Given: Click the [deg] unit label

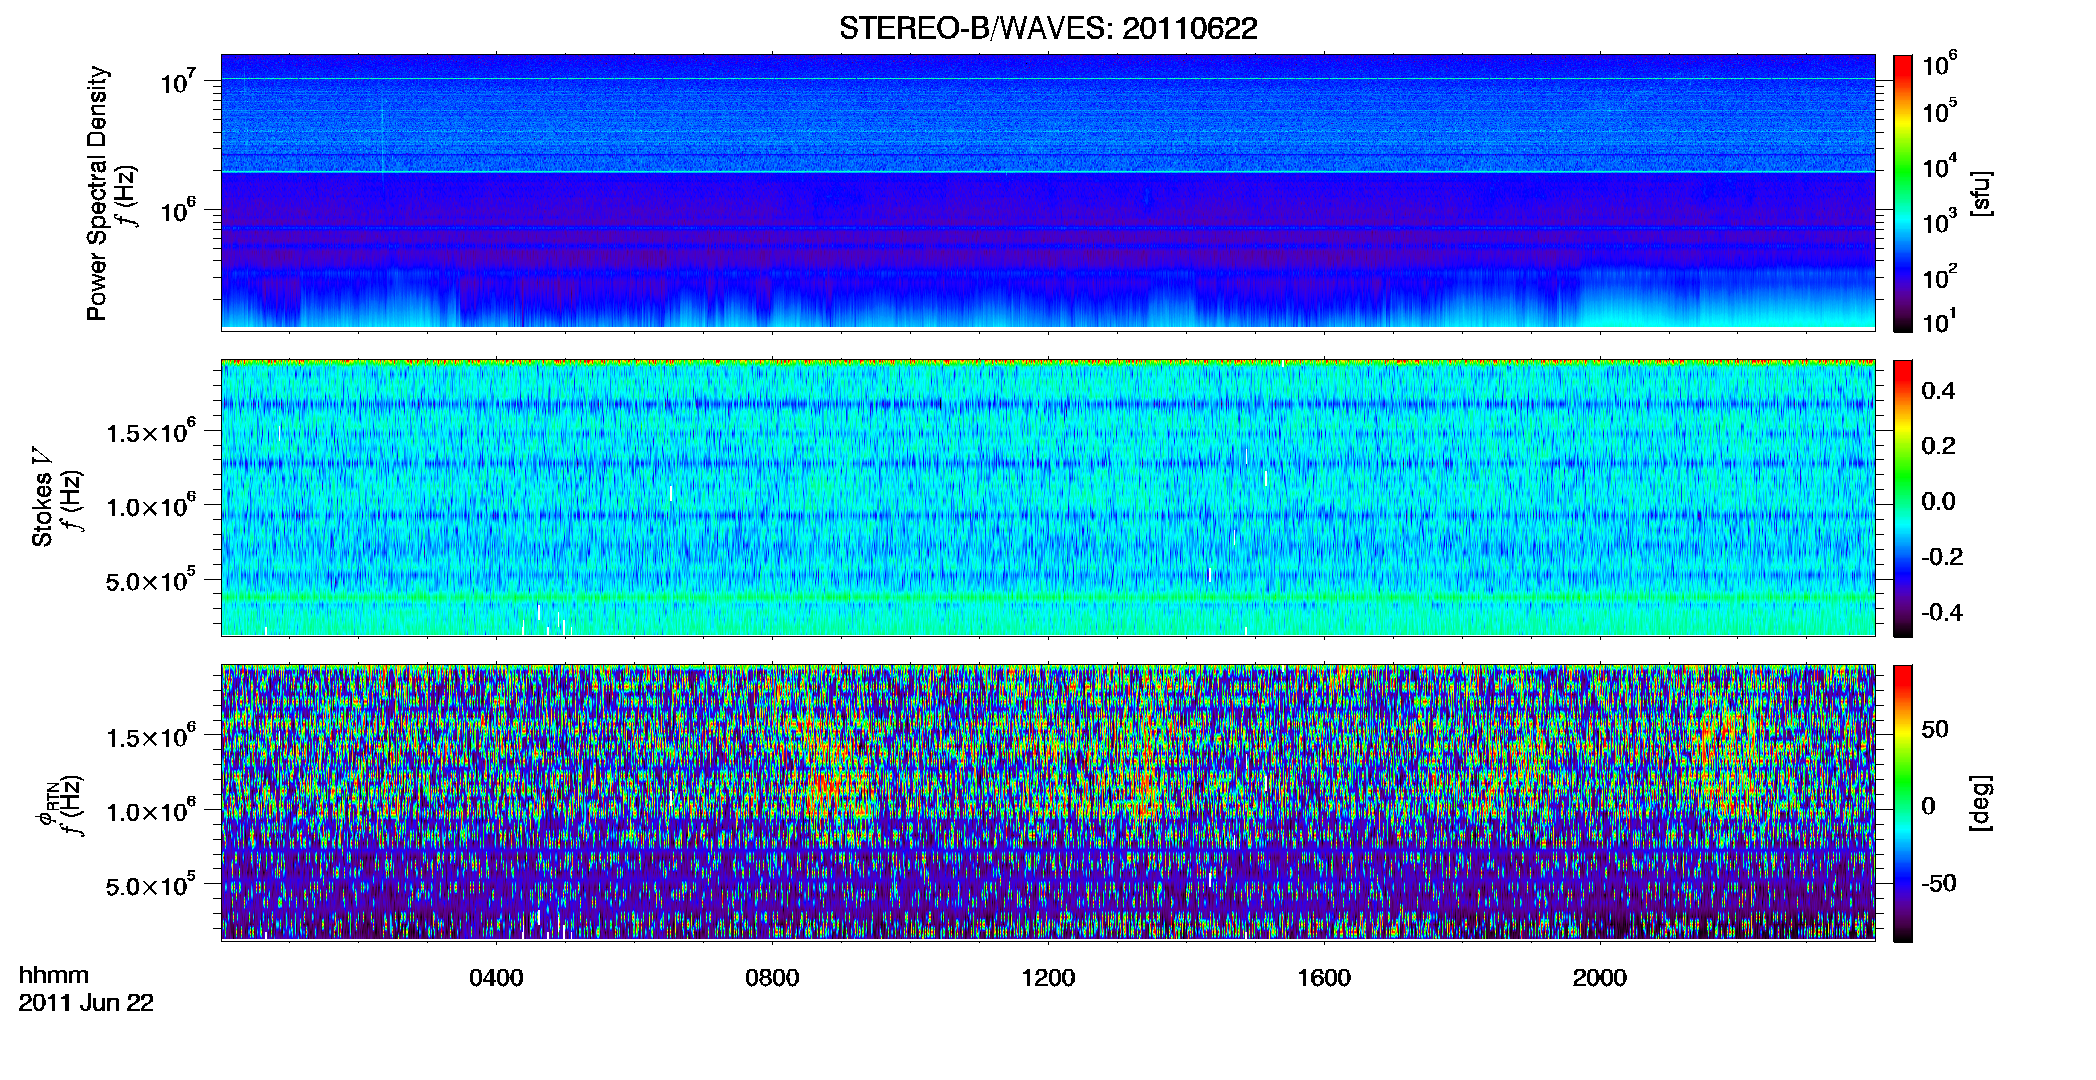Looking at the screenshot, I should [x=1982, y=803].
